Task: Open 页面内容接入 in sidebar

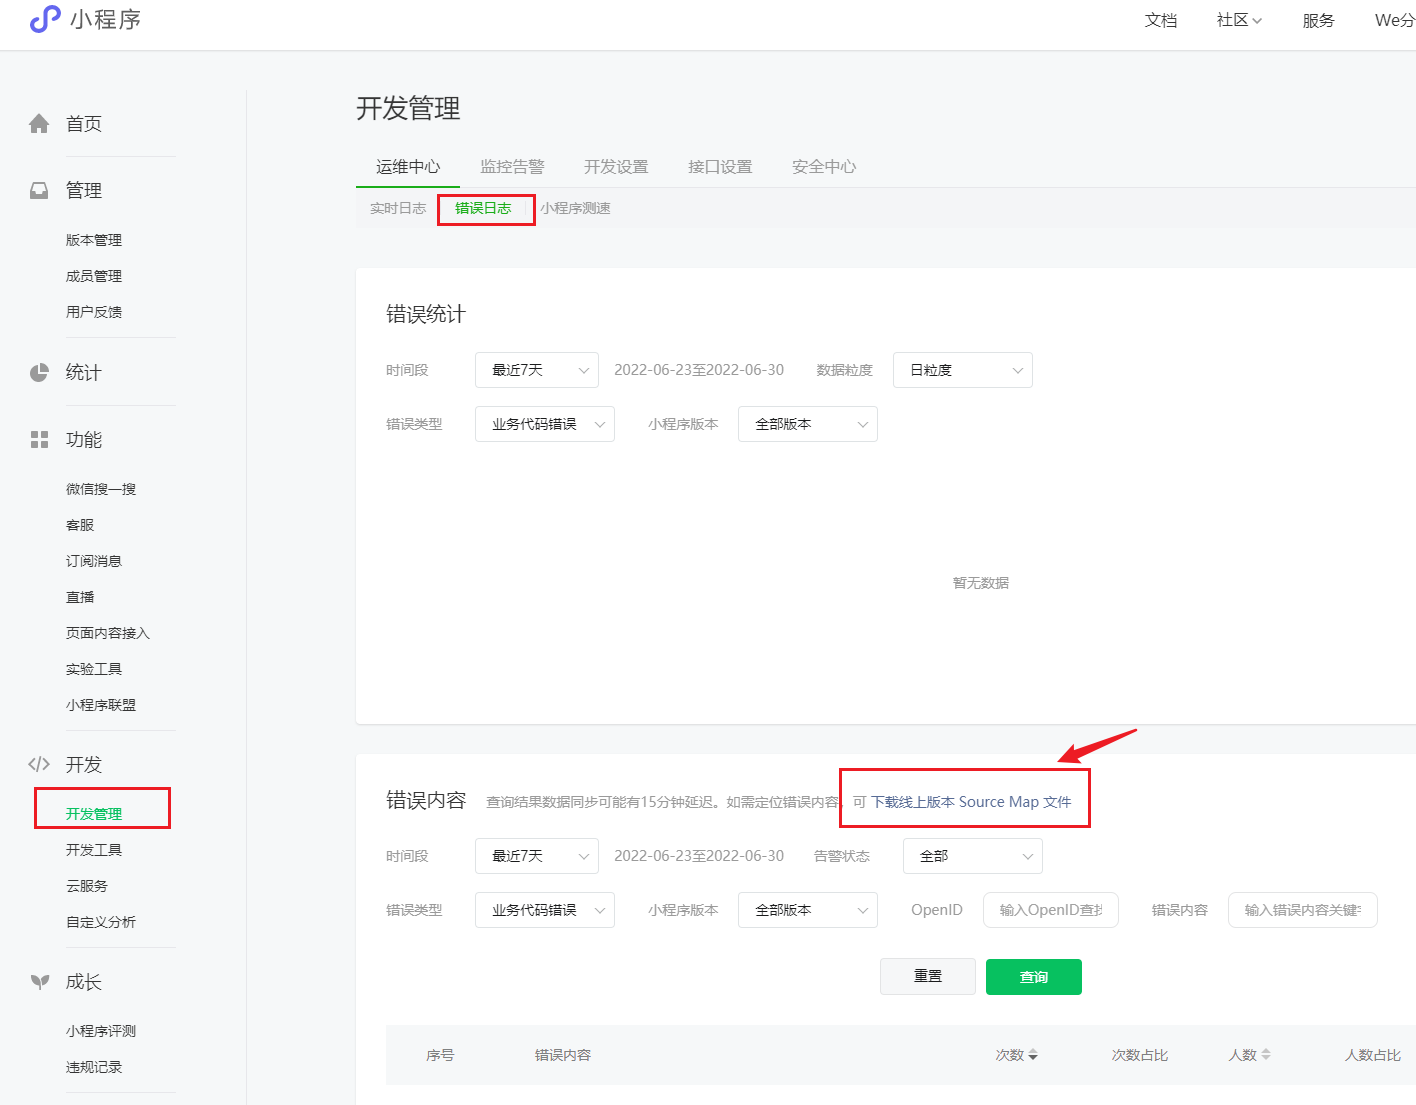Action: click(x=108, y=633)
